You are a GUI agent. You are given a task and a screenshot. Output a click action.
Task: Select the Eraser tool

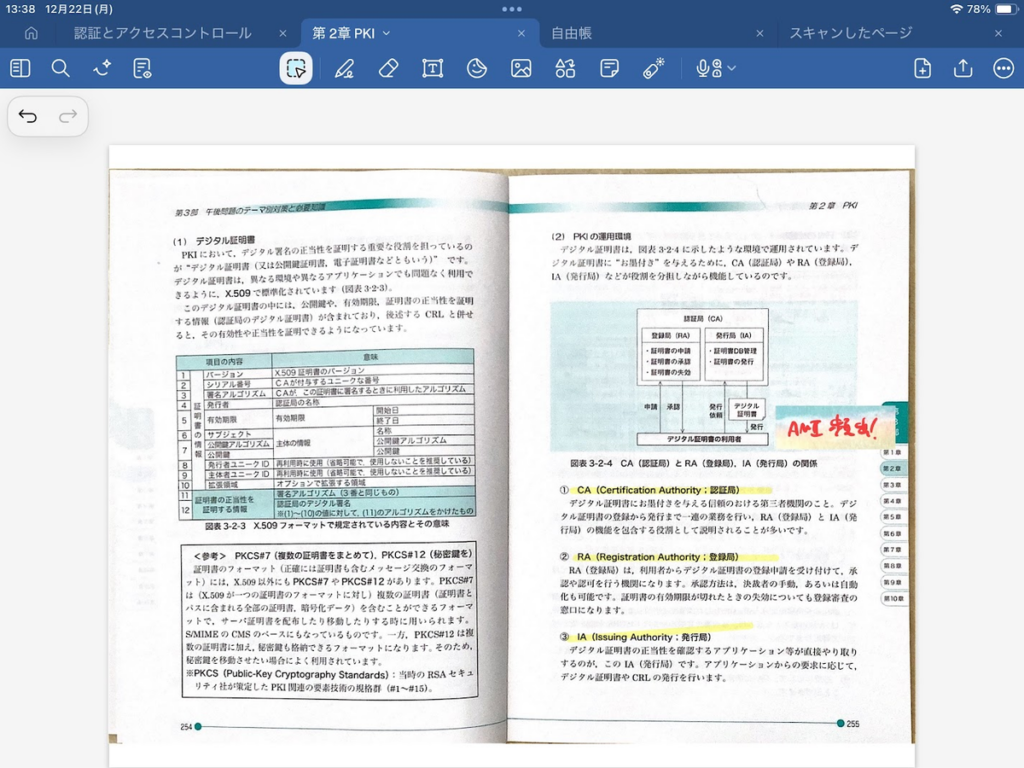tap(389, 68)
